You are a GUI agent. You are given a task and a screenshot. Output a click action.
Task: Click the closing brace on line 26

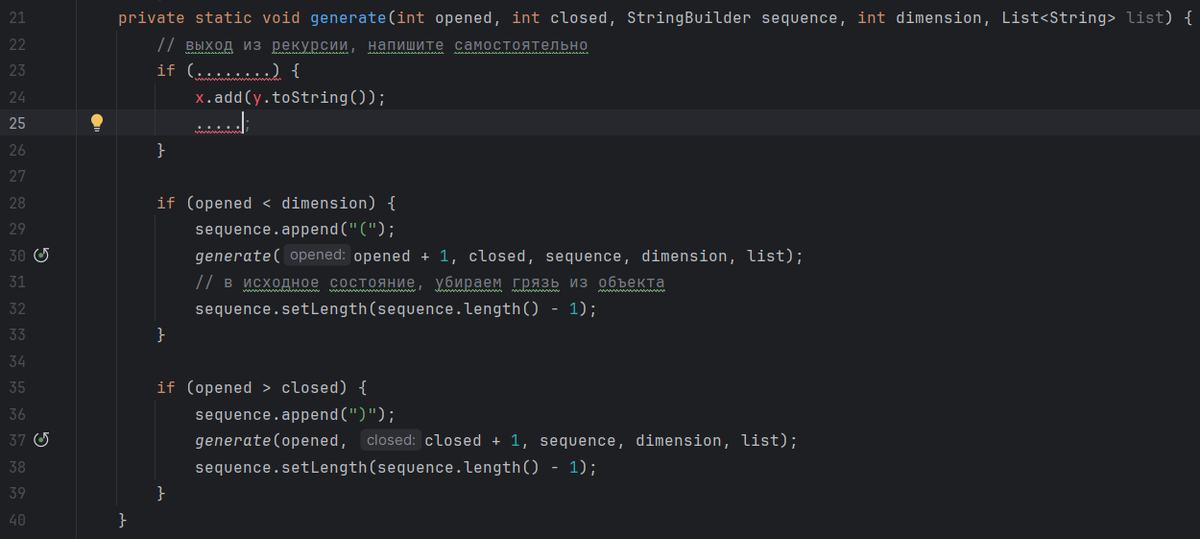click(161, 150)
